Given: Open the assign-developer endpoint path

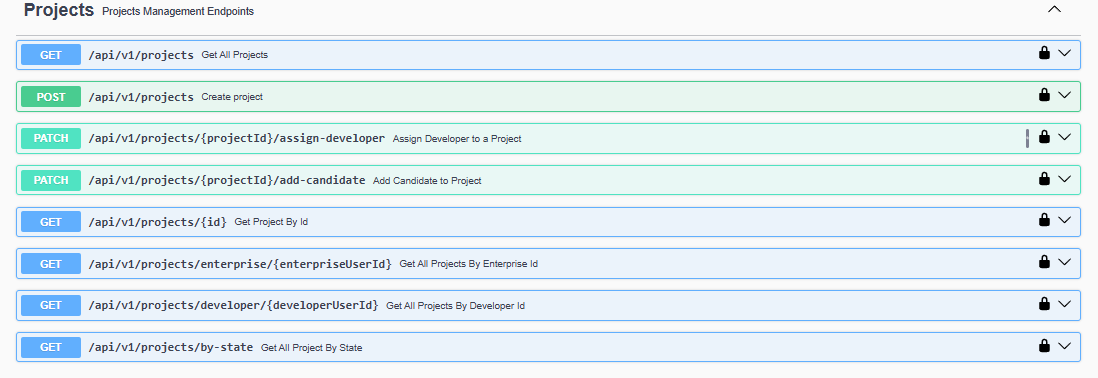Looking at the screenshot, I should [237, 139].
